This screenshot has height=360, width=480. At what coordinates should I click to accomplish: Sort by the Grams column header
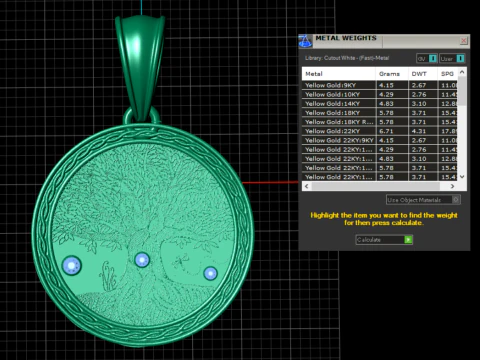(392, 74)
